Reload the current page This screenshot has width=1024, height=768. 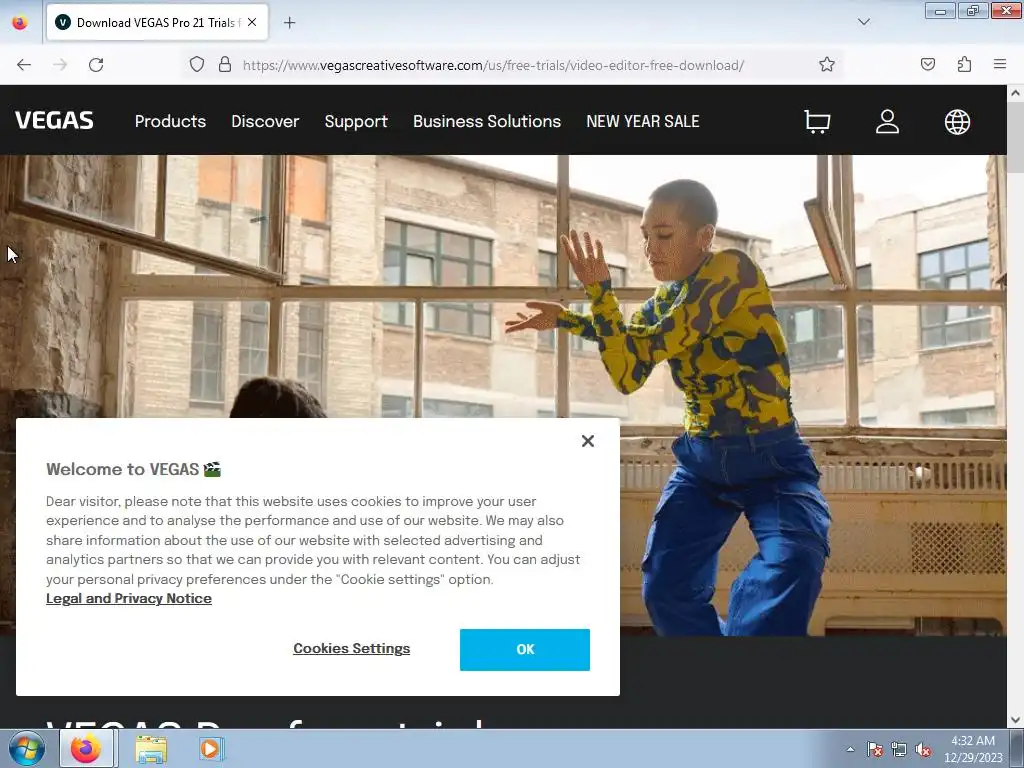click(96, 65)
